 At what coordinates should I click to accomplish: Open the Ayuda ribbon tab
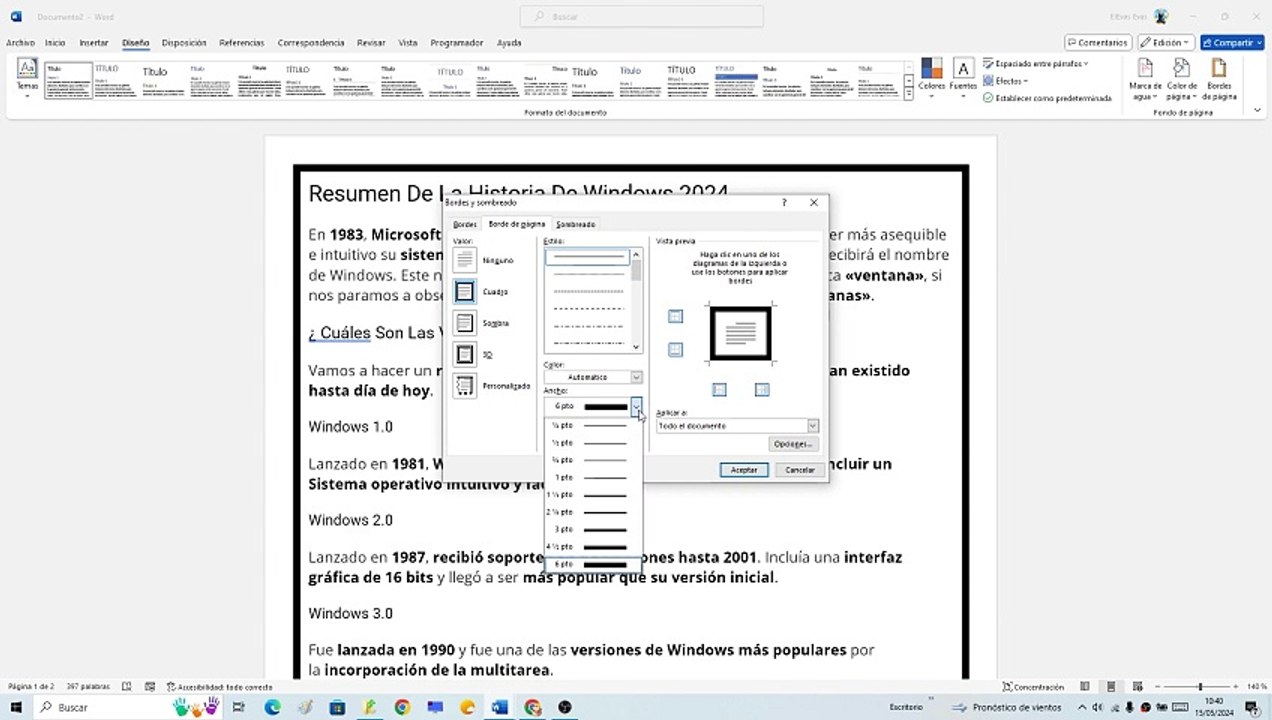(x=509, y=43)
